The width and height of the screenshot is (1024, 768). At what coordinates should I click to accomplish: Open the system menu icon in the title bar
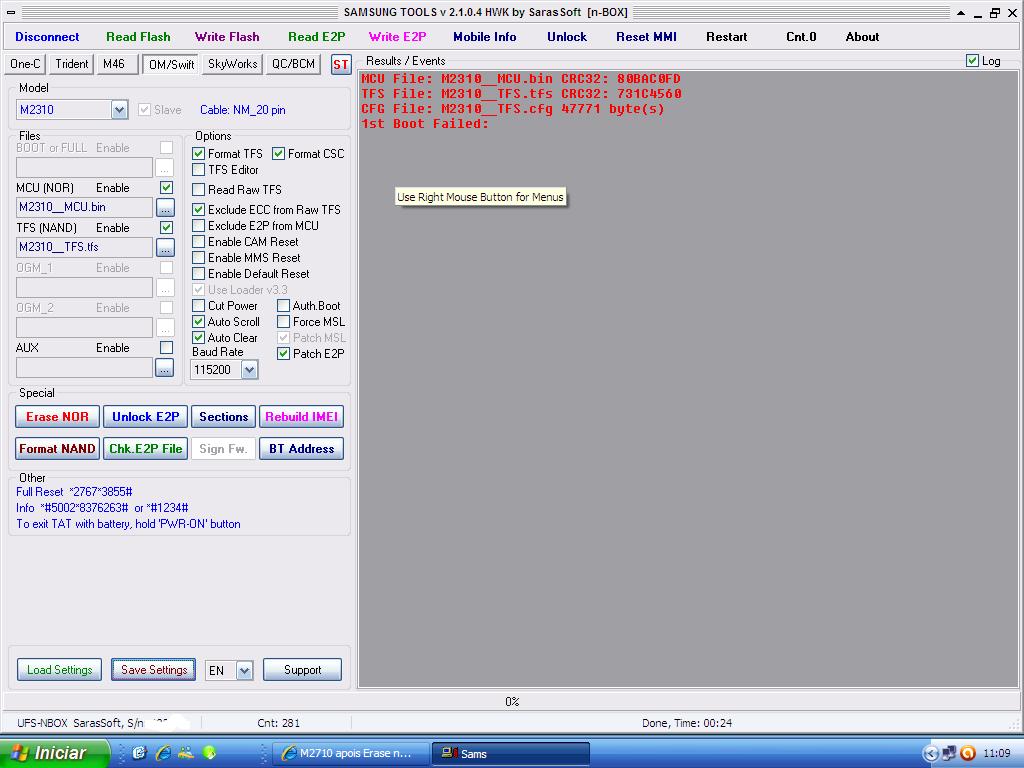(x=11, y=12)
